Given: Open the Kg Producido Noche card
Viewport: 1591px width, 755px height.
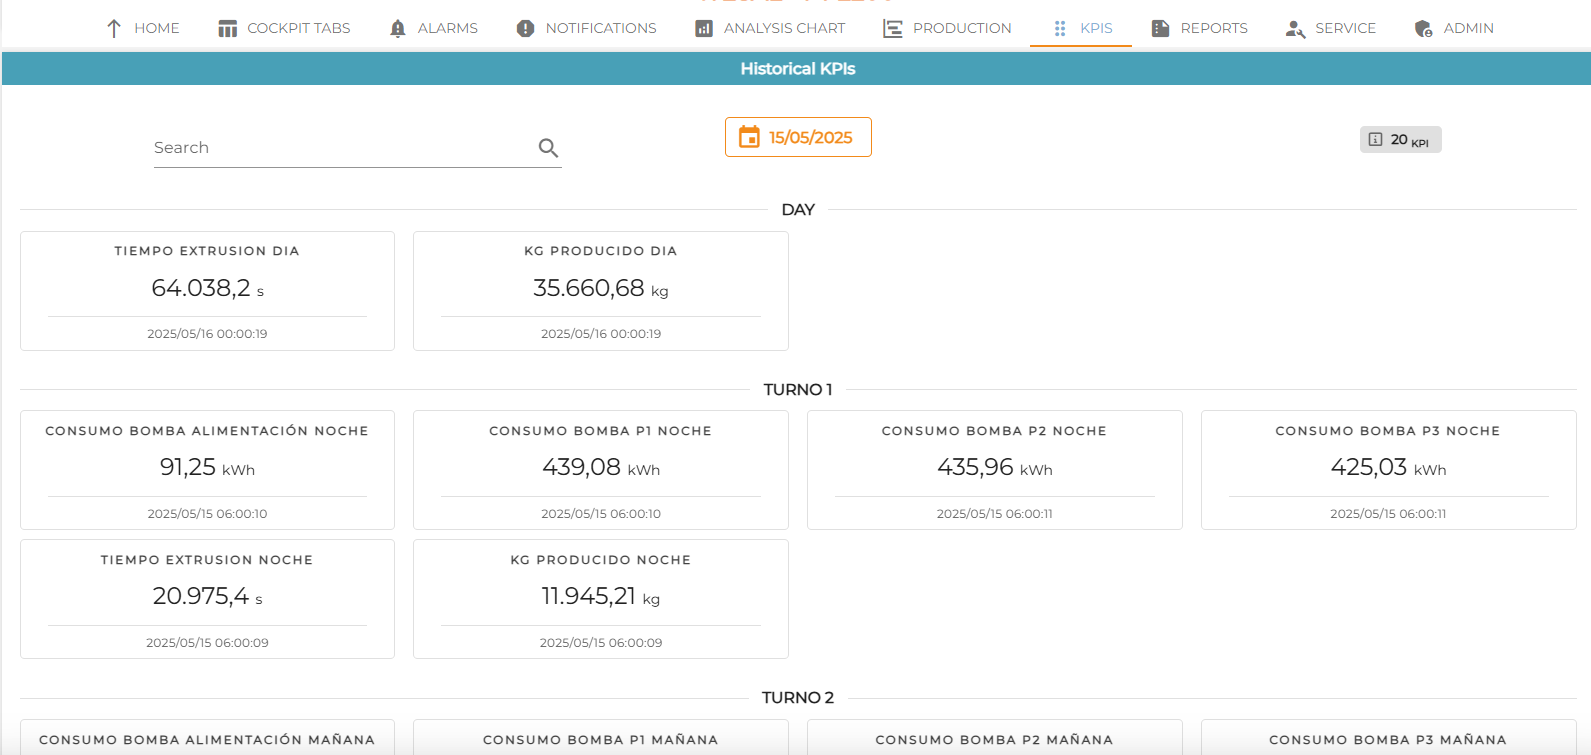Looking at the screenshot, I should [x=601, y=599].
